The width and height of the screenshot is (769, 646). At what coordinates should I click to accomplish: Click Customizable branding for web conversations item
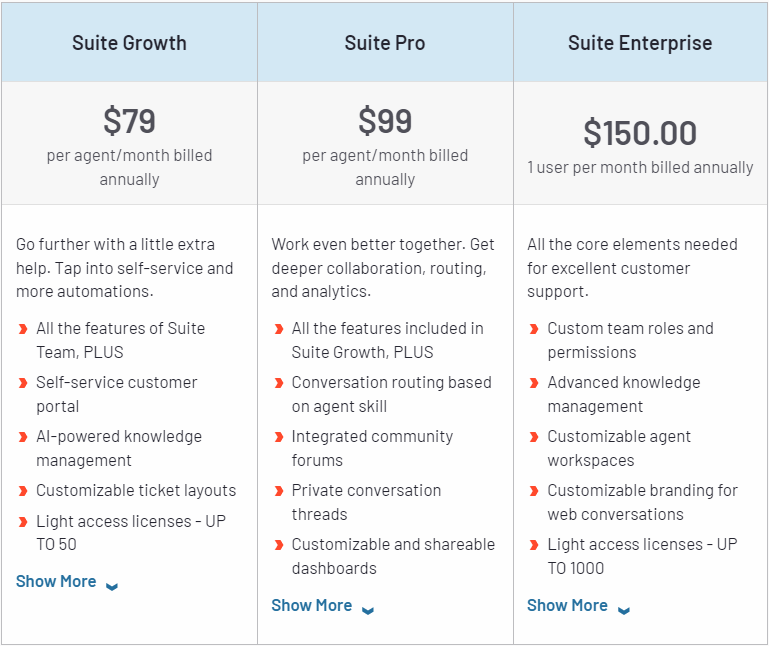pyautogui.click(x=642, y=502)
